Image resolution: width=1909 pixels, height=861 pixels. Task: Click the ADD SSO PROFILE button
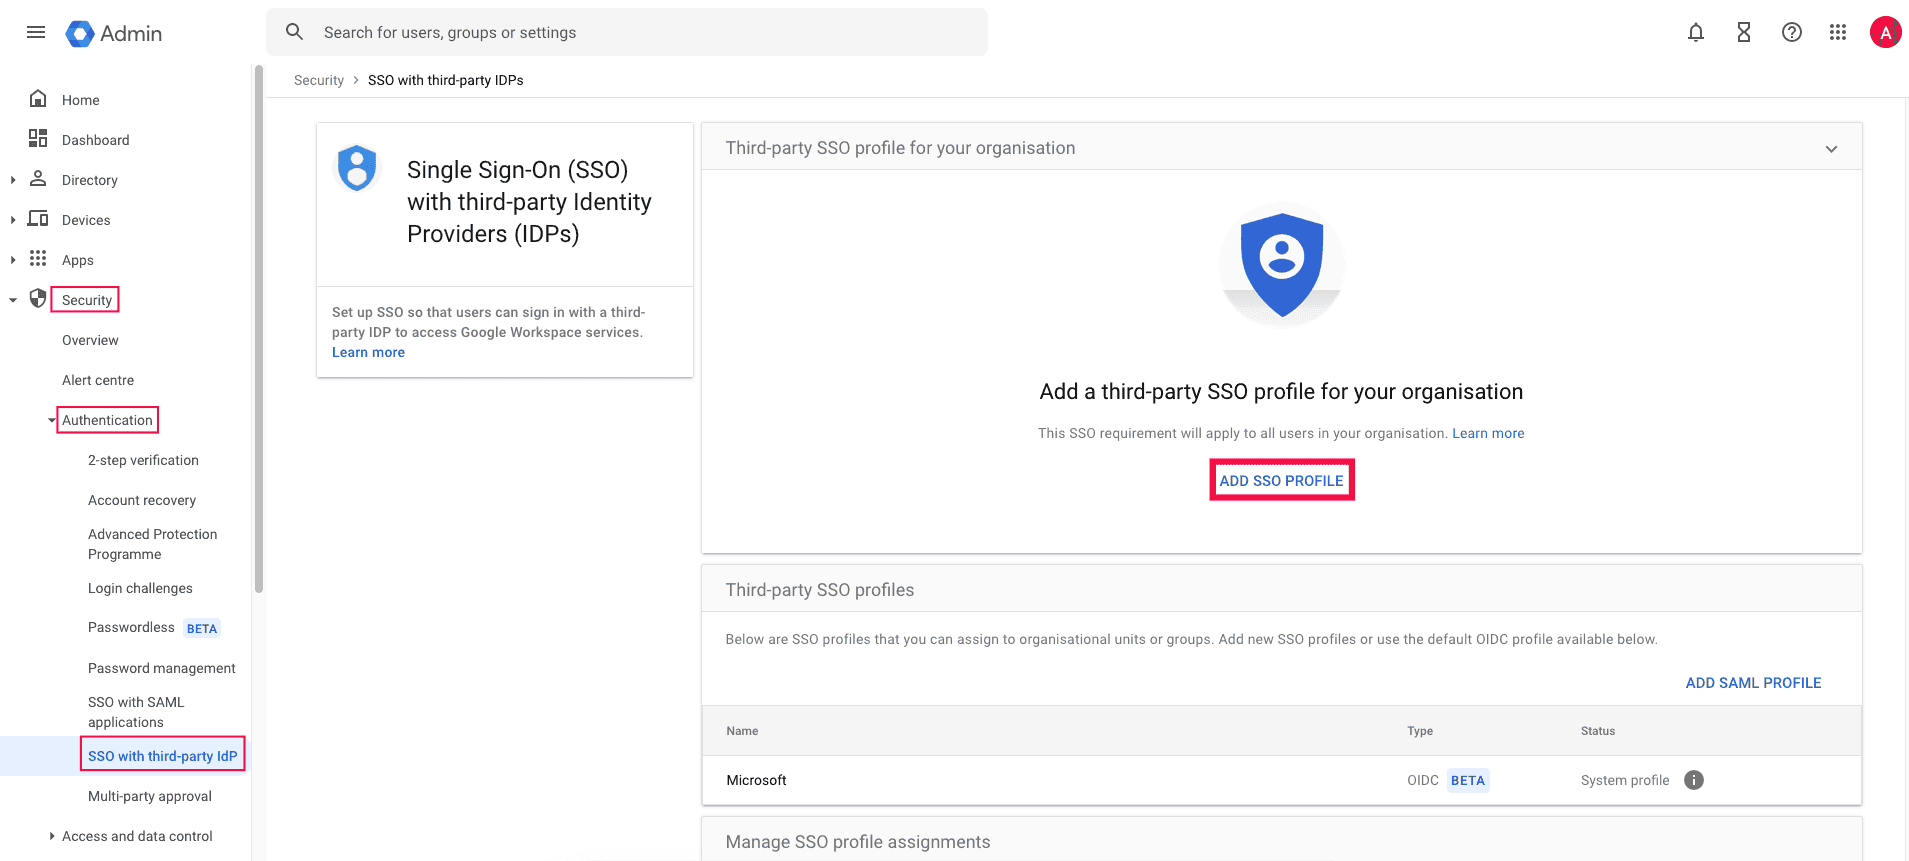click(1281, 481)
